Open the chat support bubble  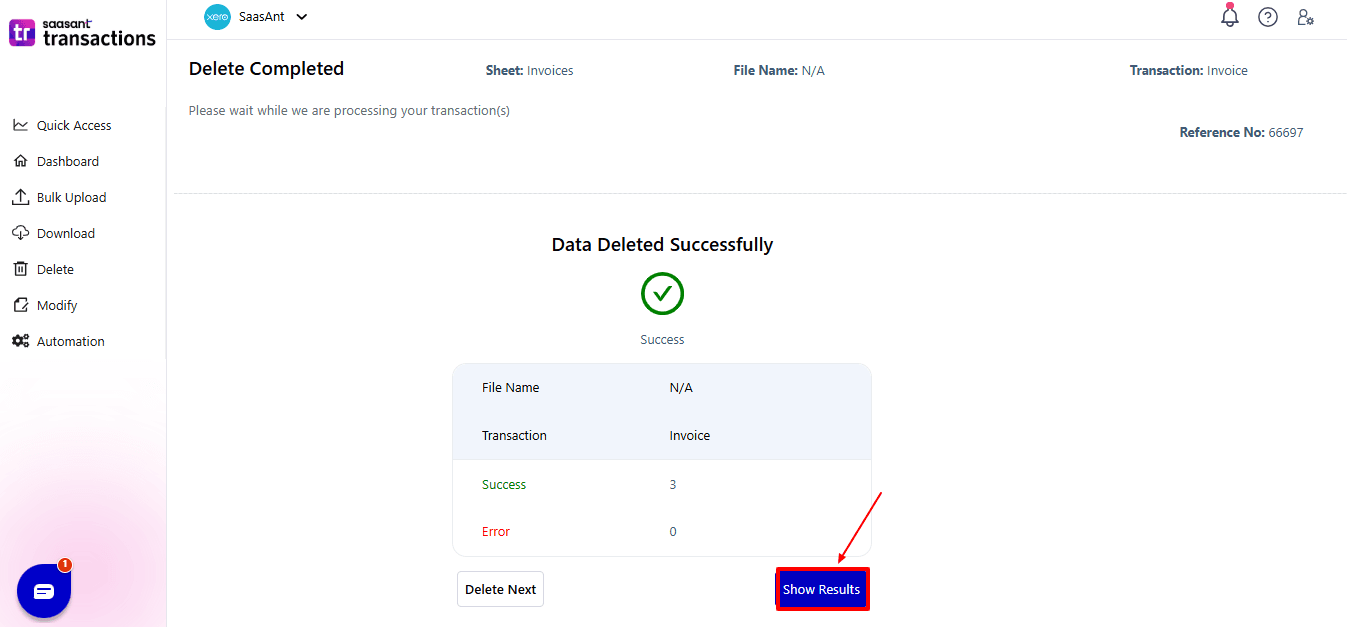pos(44,591)
